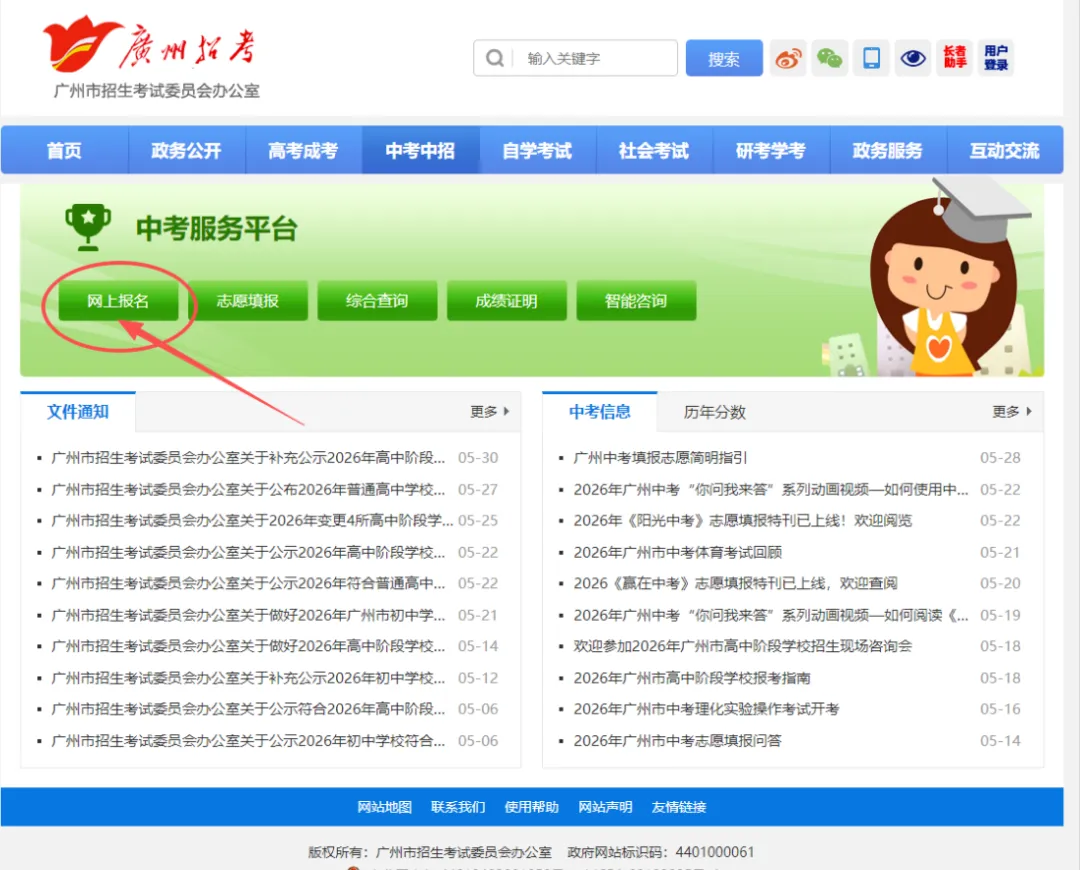Click 使用帮助 in footer

pos(532,807)
